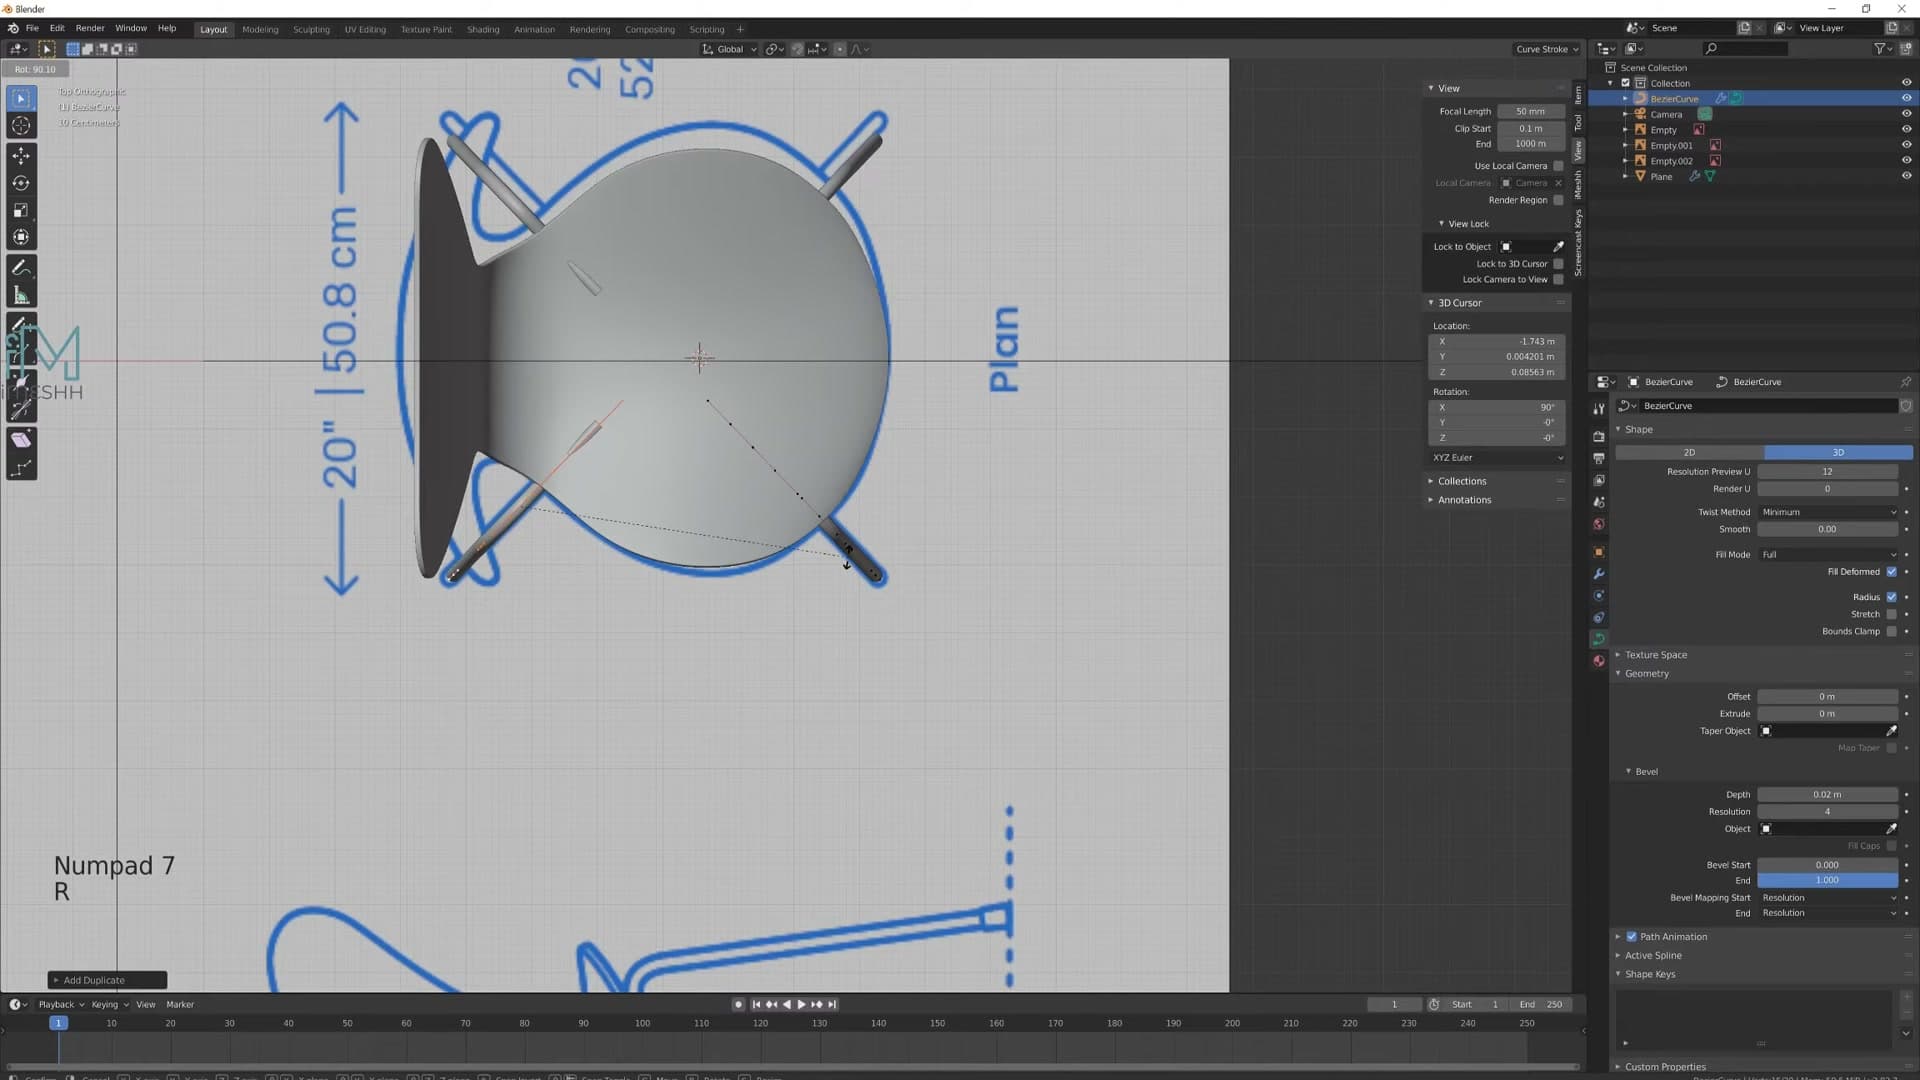This screenshot has height=1080, width=1920.
Task: Uncheck the Path Animation checkbox
Action: (1631, 937)
